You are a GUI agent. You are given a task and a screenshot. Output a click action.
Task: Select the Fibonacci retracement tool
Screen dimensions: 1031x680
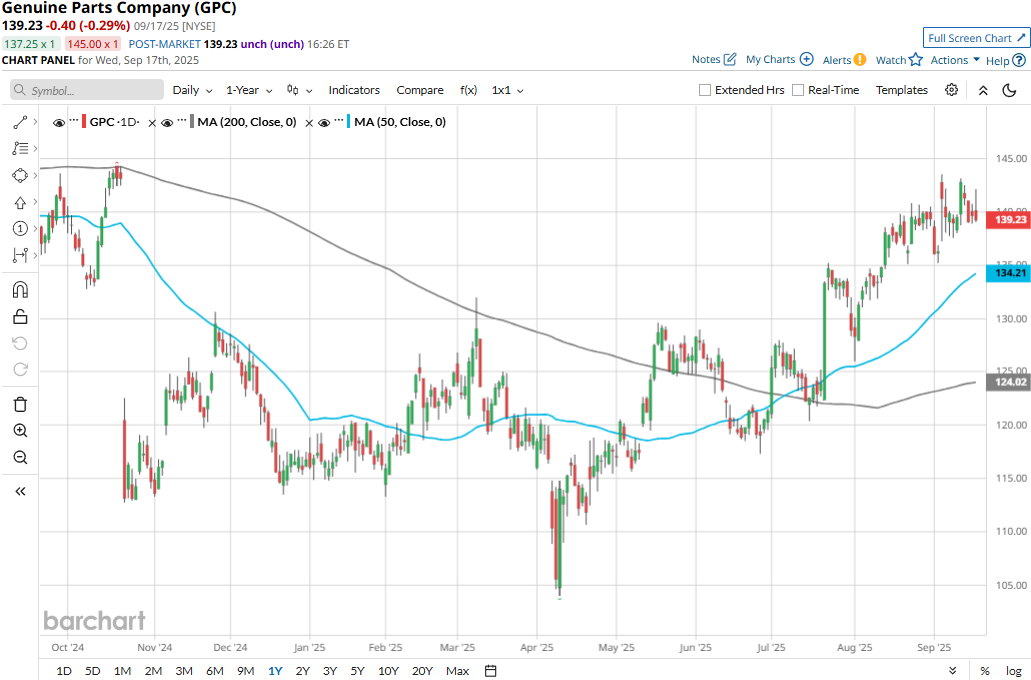pos(20,149)
